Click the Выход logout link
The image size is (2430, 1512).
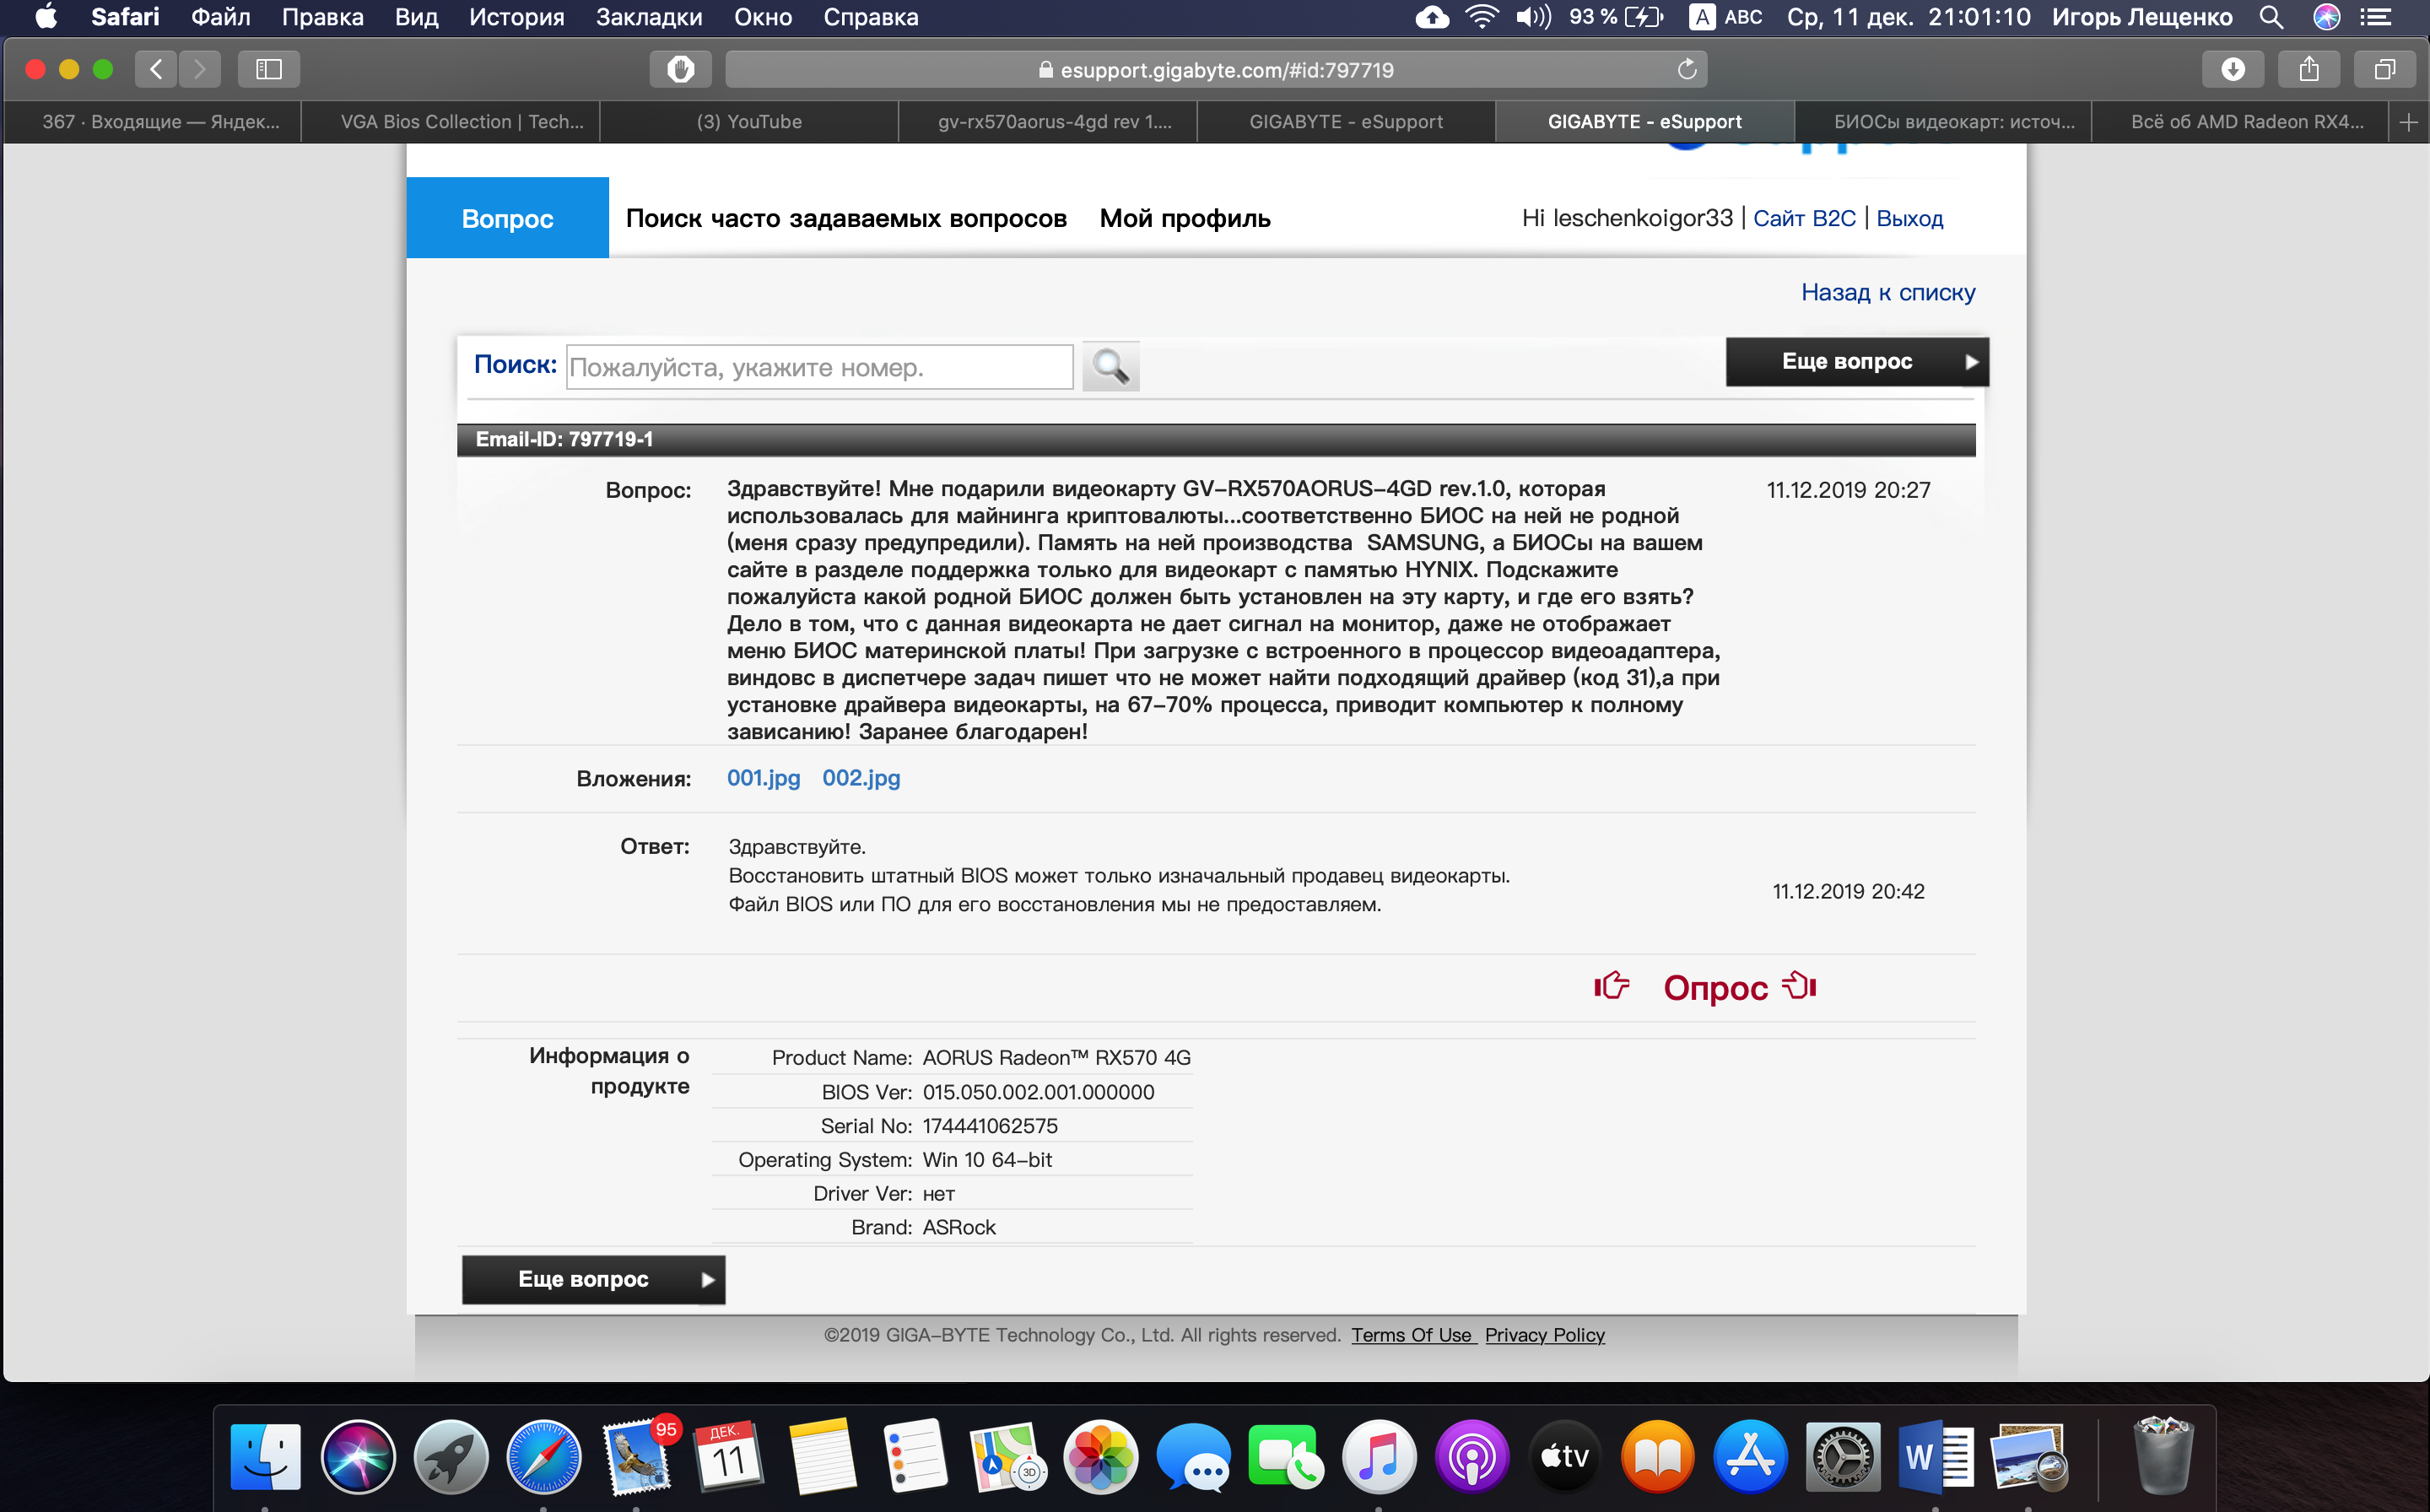pyautogui.click(x=1909, y=218)
